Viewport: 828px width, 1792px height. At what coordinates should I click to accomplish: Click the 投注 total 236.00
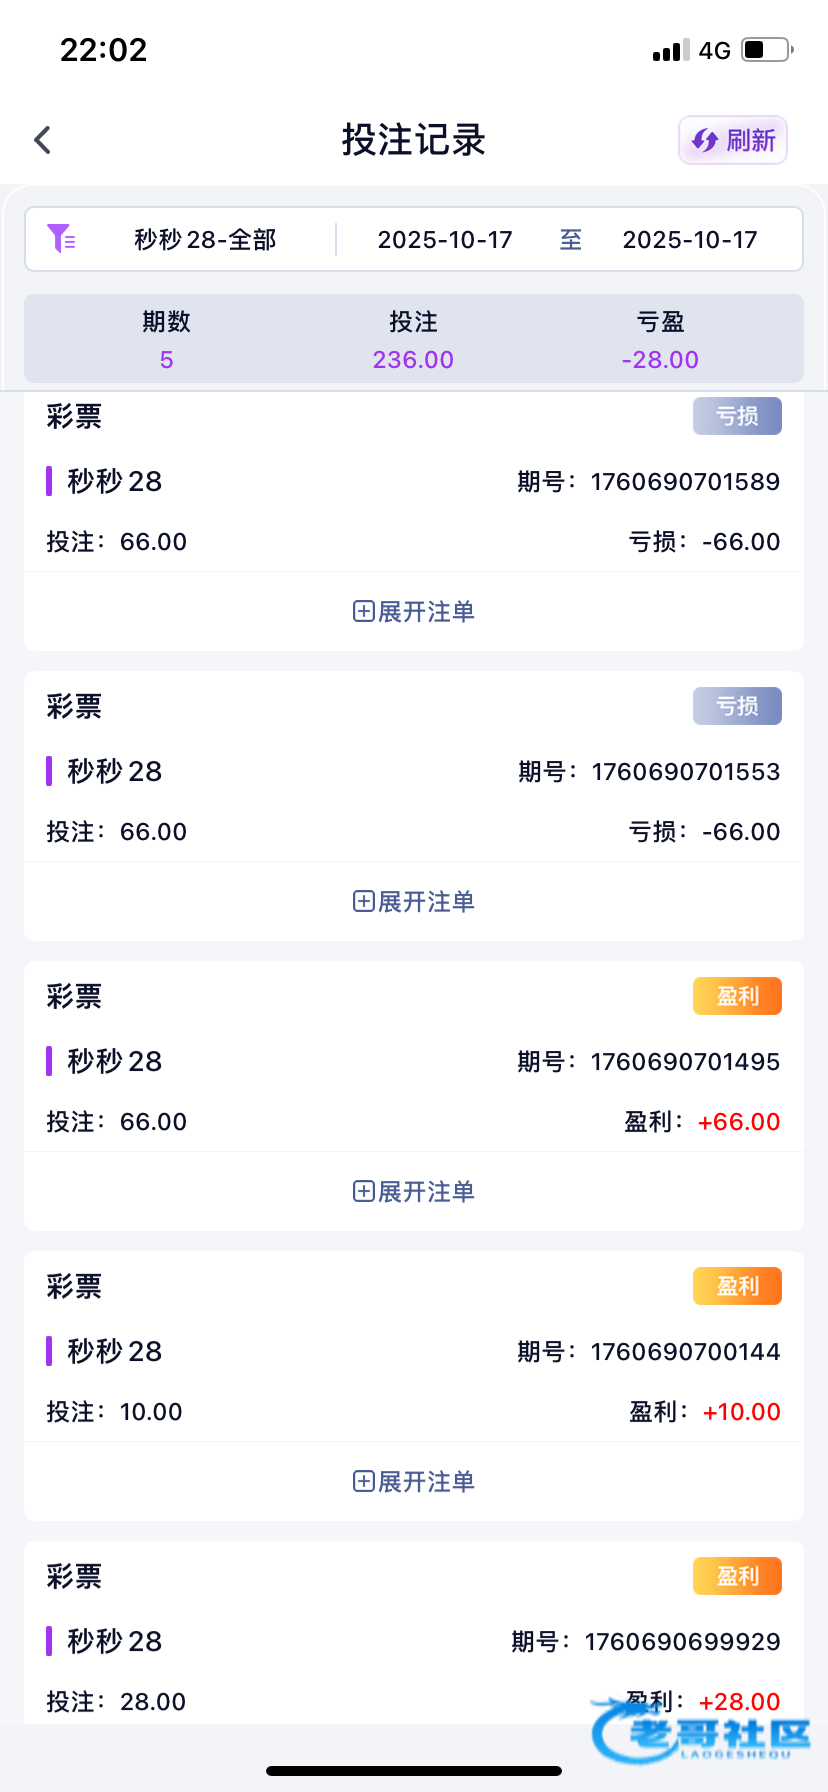(413, 359)
